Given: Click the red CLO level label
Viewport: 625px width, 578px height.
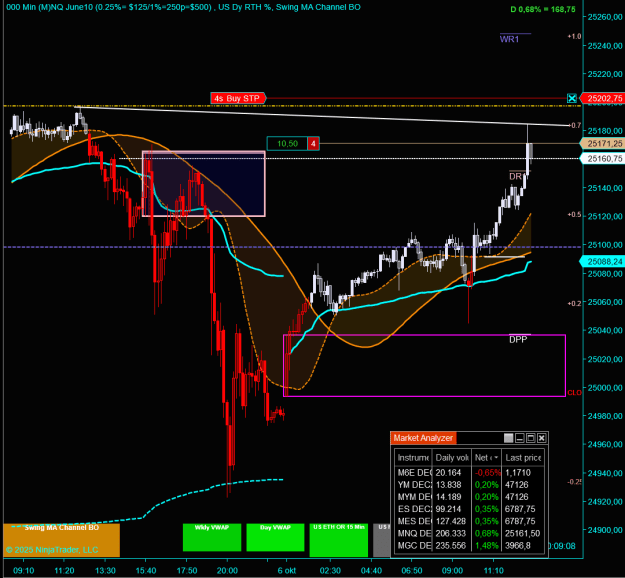Looking at the screenshot, I should pyautogui.click(x=574, y=393).
